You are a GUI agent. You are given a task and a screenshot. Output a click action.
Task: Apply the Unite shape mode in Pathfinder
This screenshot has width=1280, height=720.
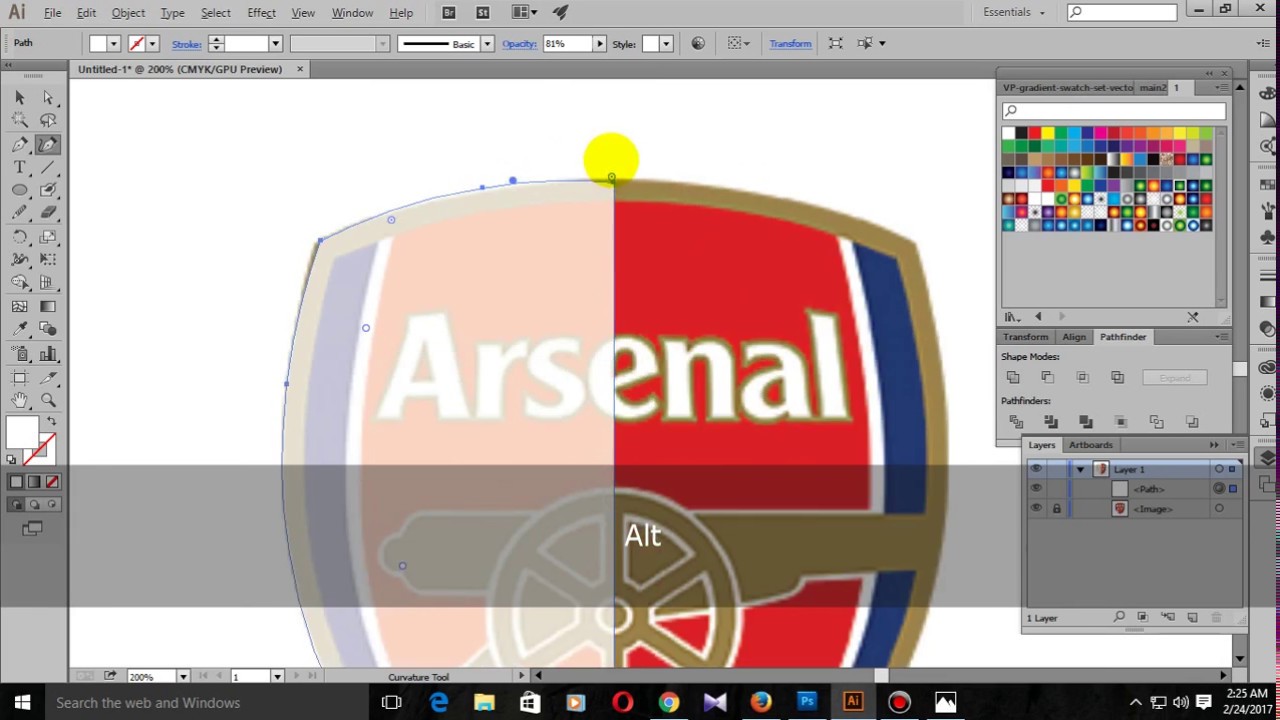tap(1013, 377)
